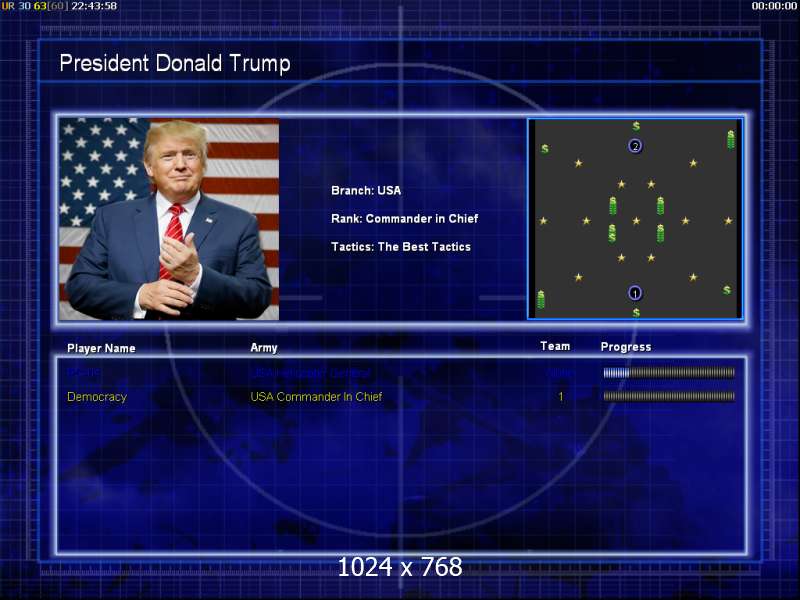Click the far-right edge star on minimap
Viewport: 800px width, 600px height.
tap(729, 221)
